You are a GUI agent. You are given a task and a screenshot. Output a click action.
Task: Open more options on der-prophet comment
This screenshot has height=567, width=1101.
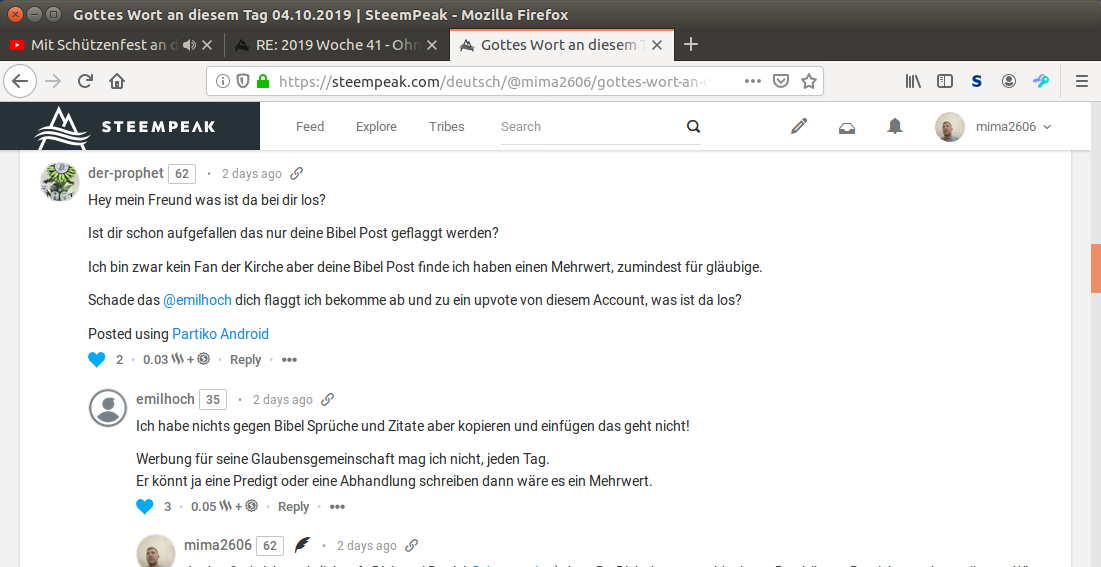289,360
